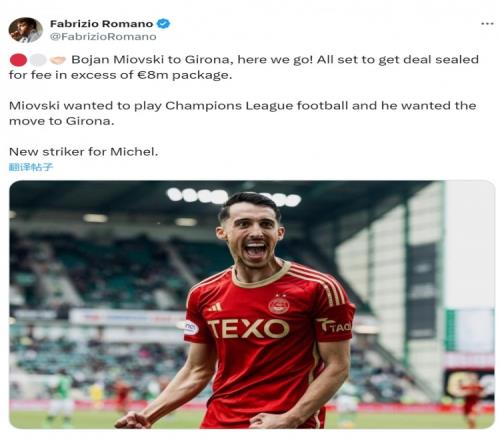Click the player's clenched fist in photo
500x440 pixels.
[x=133, y=420]
